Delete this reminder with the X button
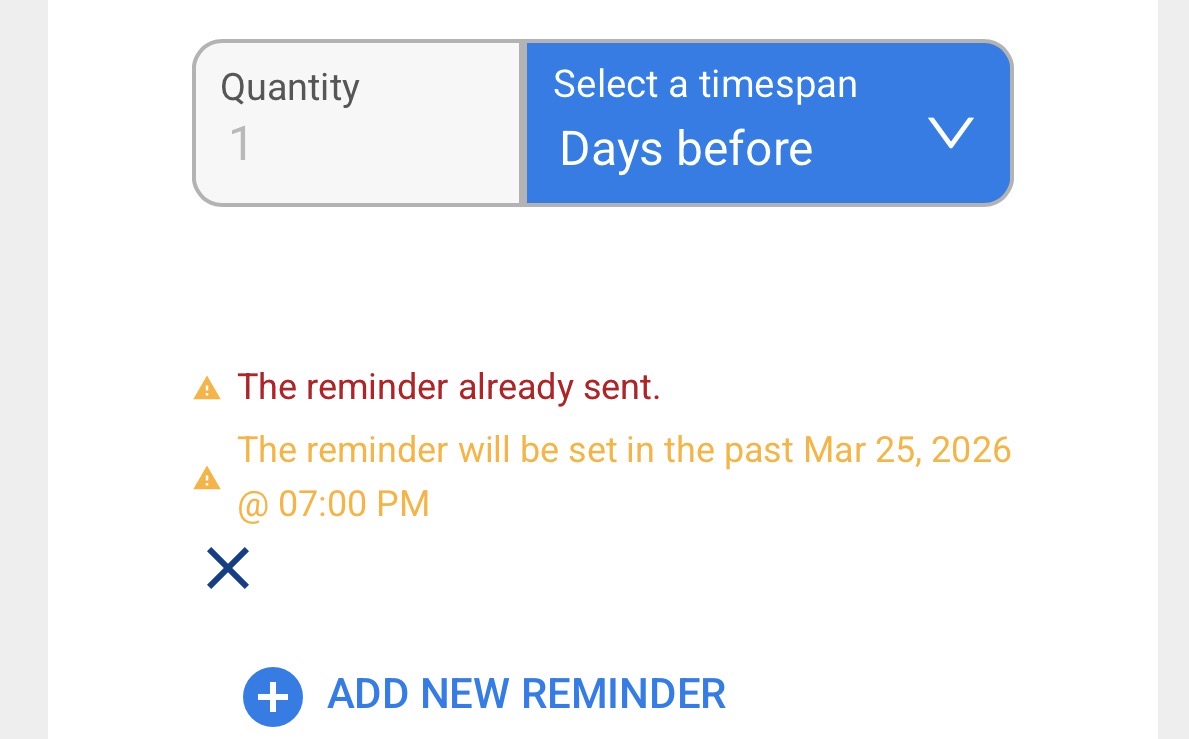Screen dimensions: 1189x739 click(x=227, y=568)
